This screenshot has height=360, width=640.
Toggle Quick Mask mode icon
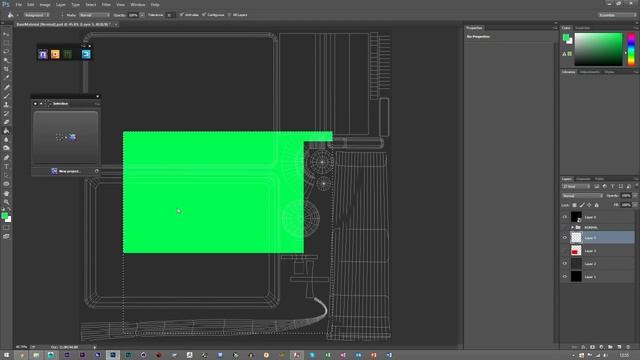(6, 228)
